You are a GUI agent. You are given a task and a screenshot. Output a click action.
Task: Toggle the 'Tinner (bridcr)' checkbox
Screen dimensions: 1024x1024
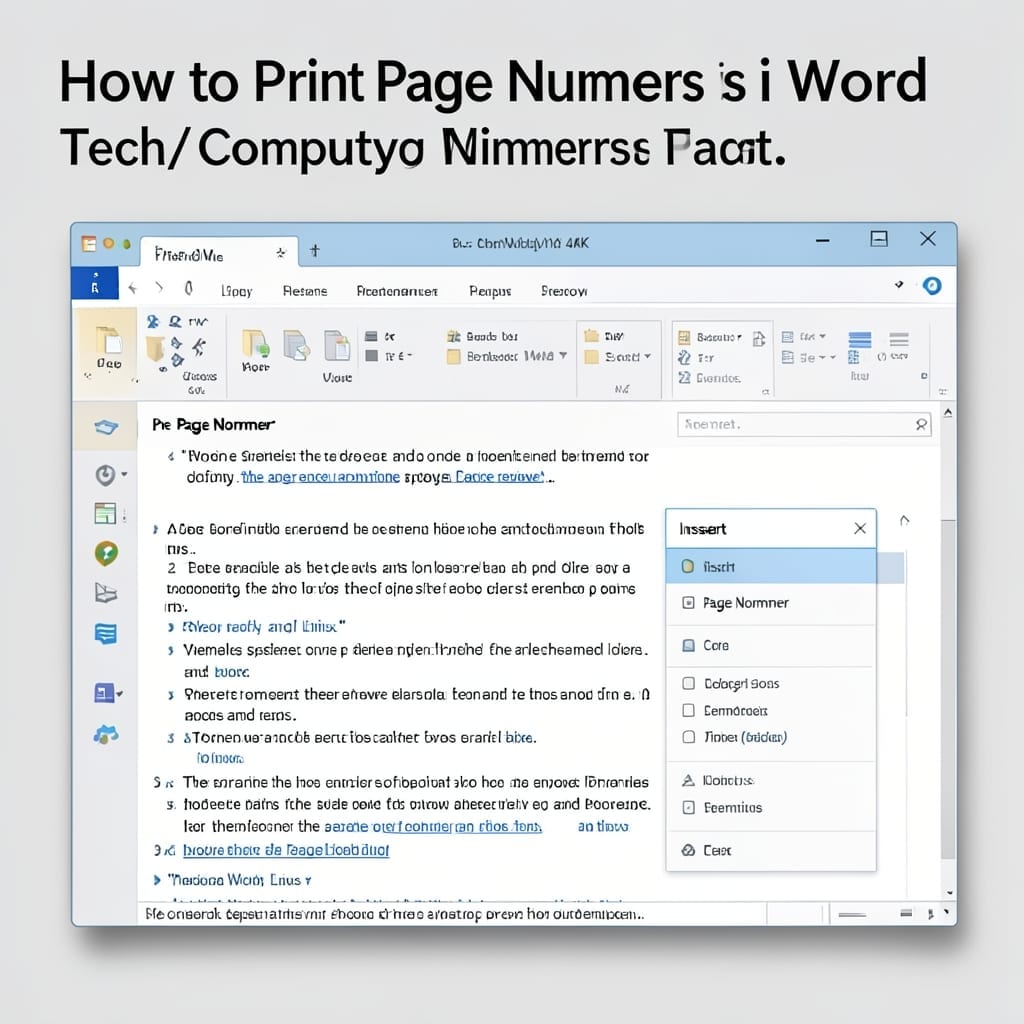click(x=688, y=737)
